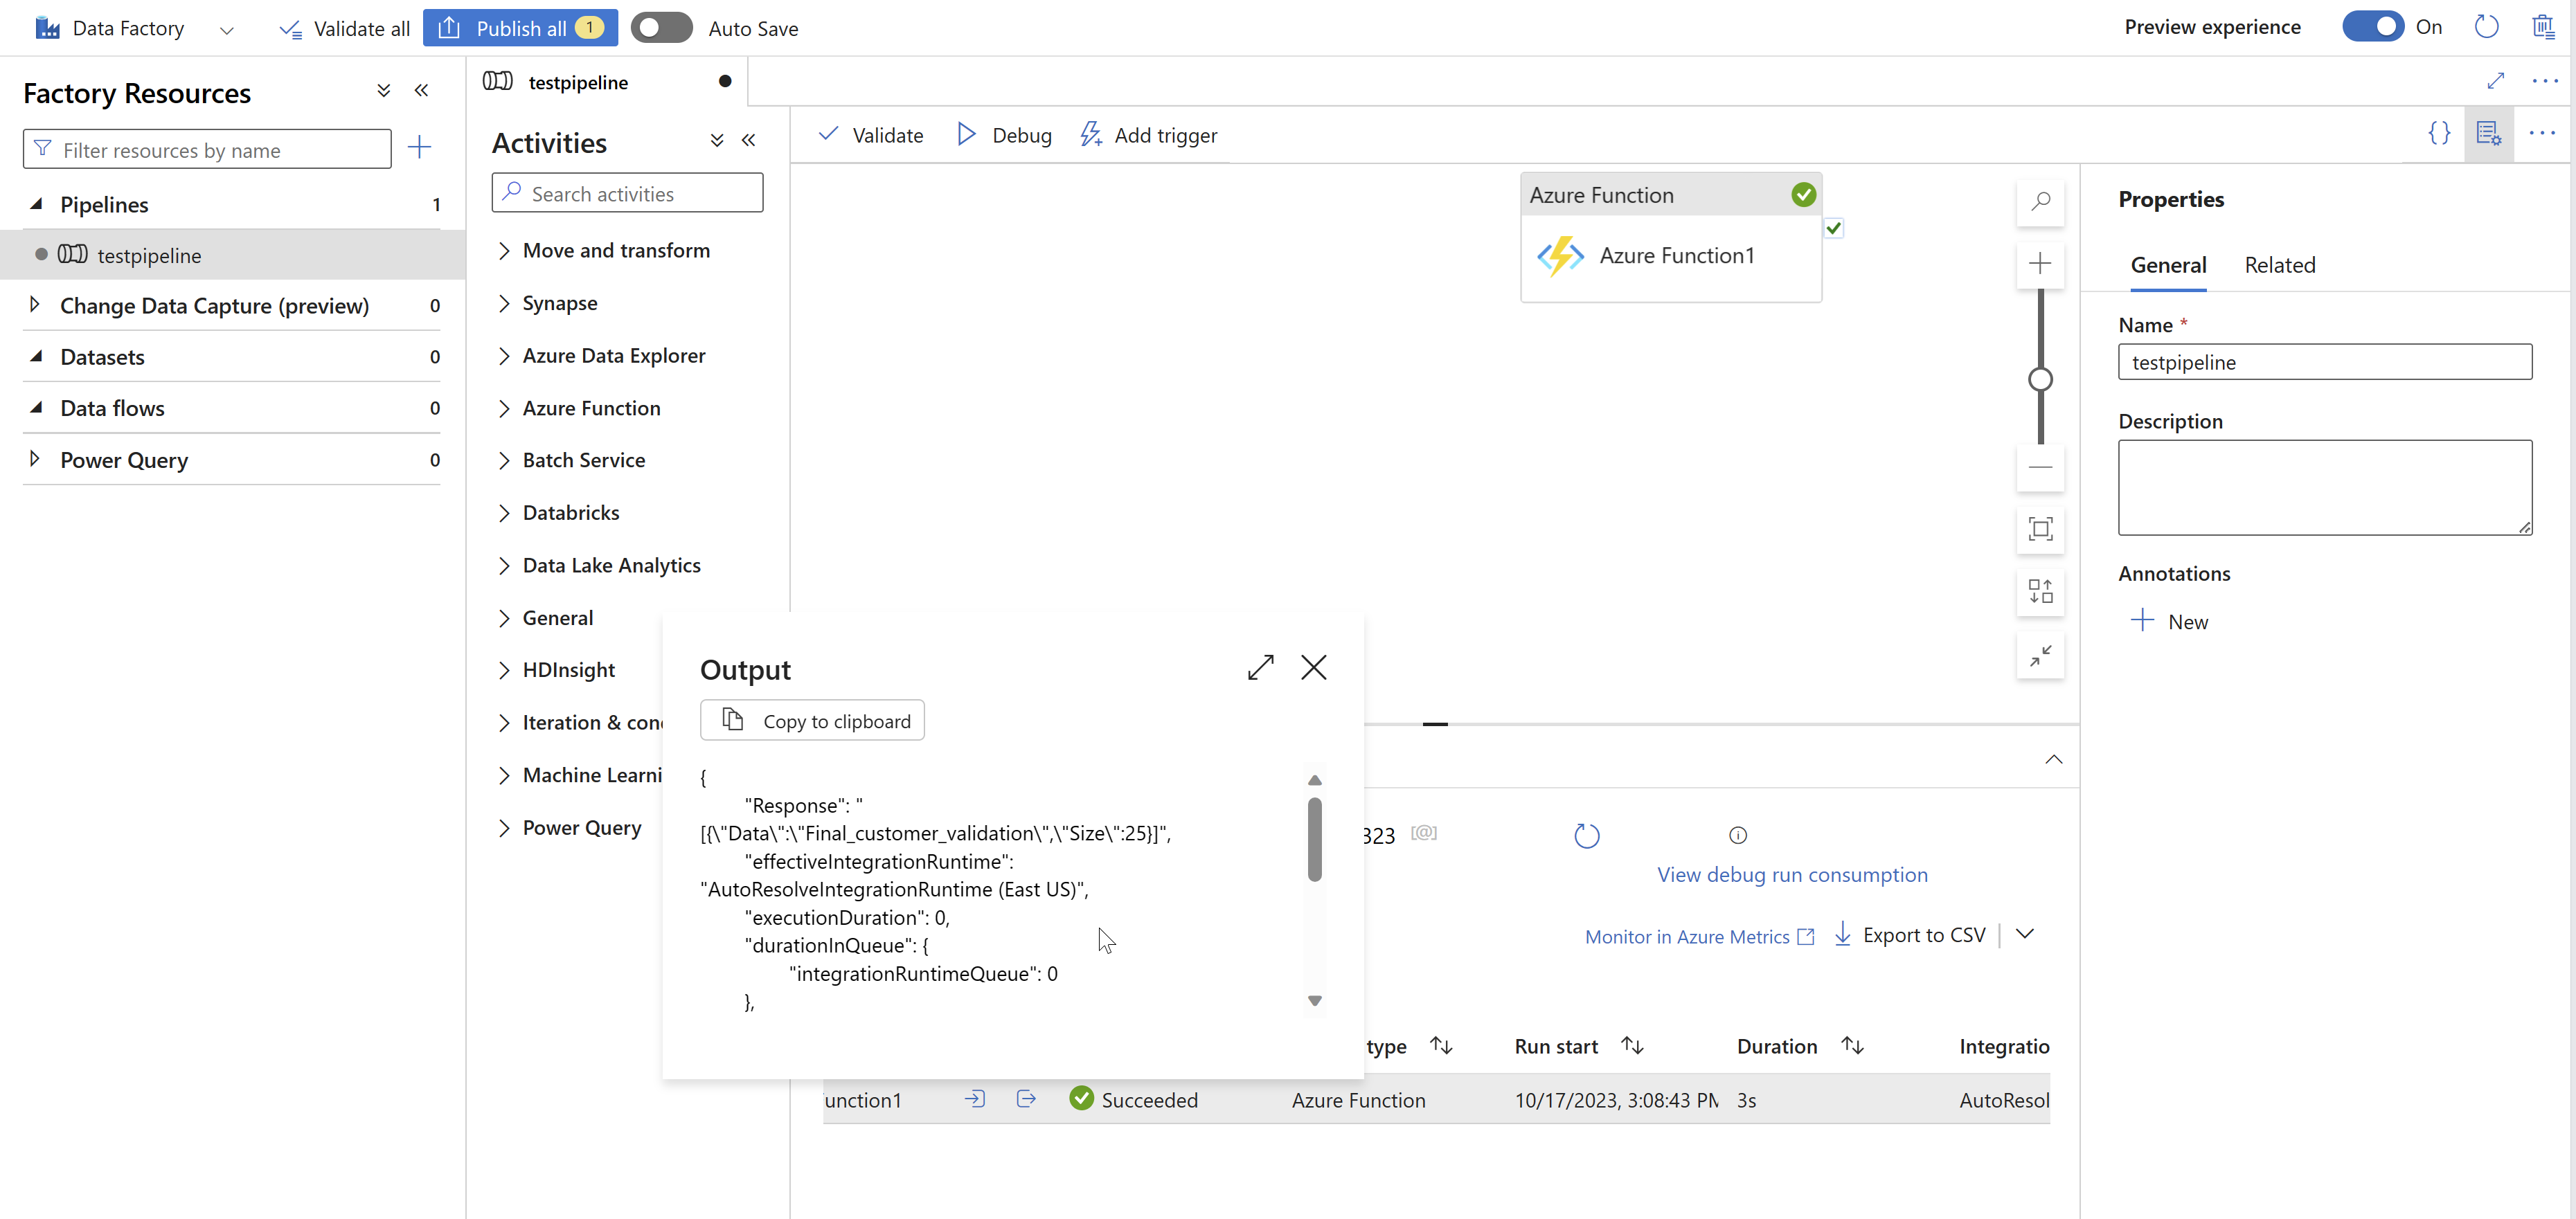Open Monitor in Azure Metrics link
Image resolution: width=2576 pixels, height=1219 pixels.
pyautogui.click(x=1699, y=936)
